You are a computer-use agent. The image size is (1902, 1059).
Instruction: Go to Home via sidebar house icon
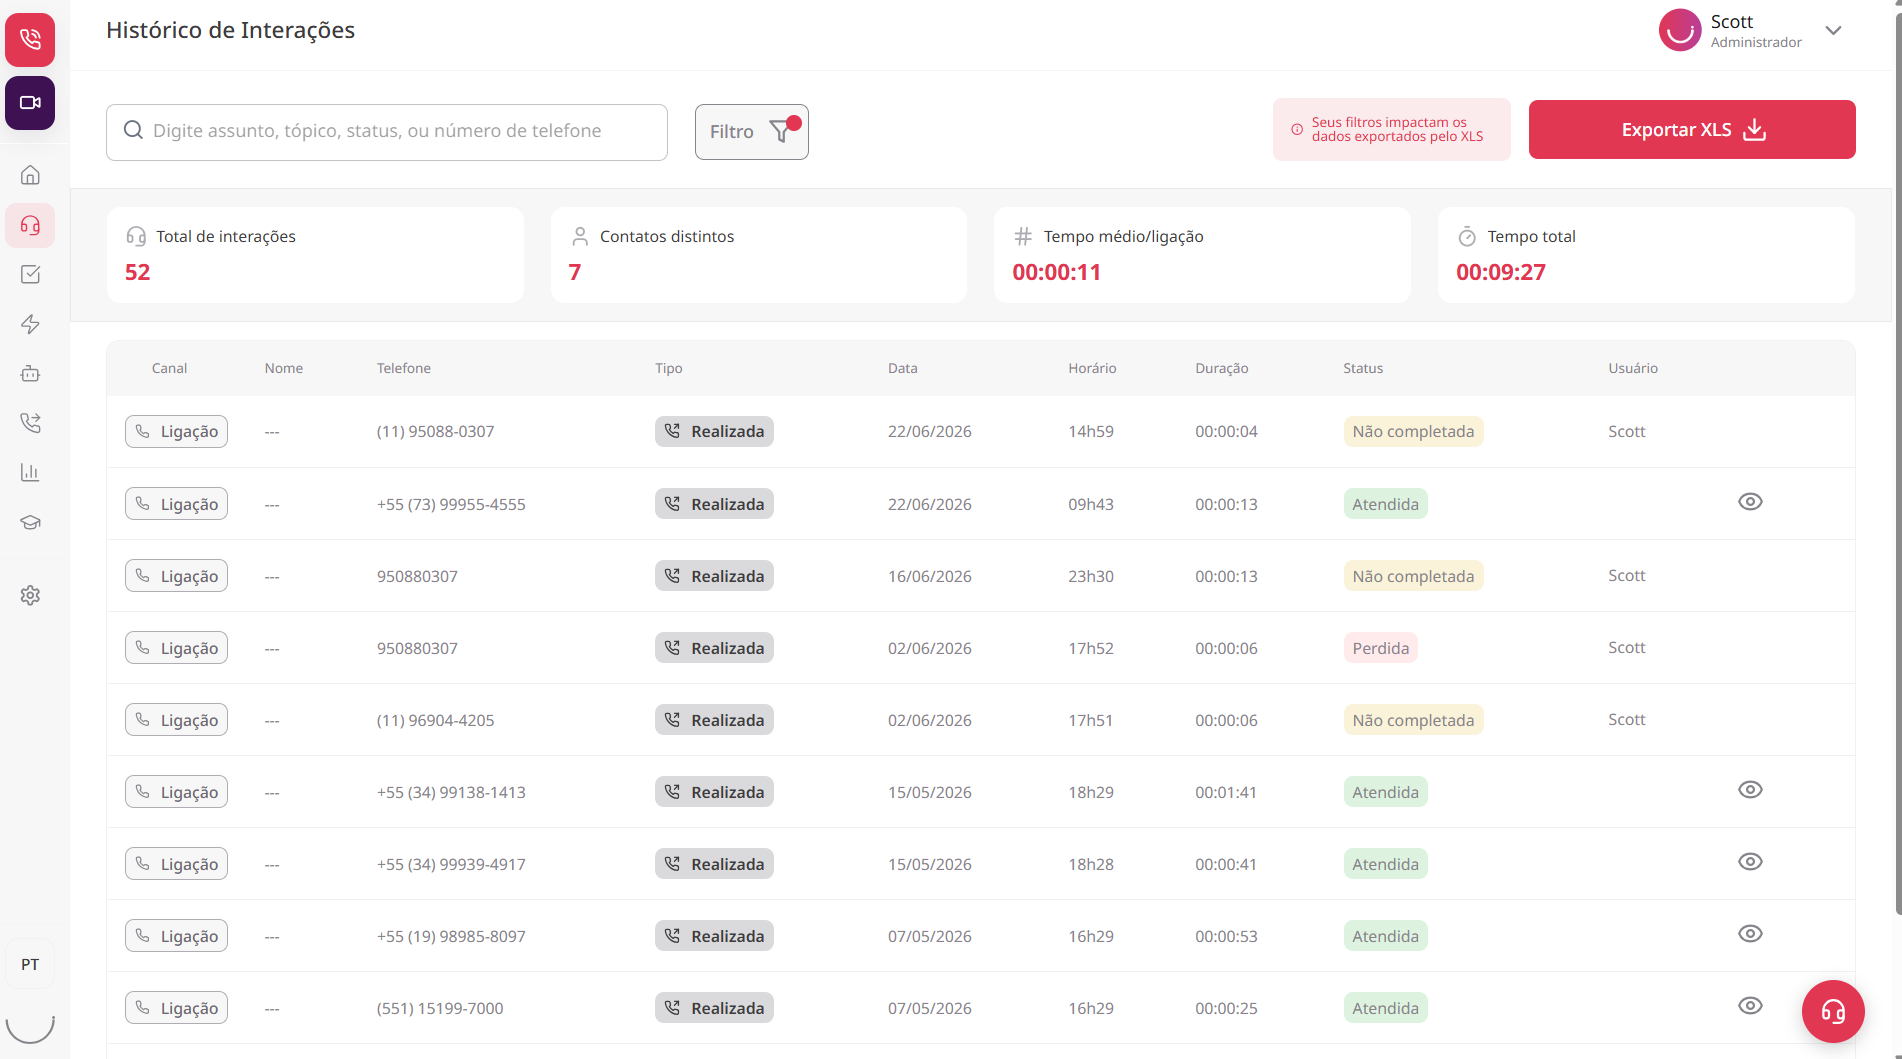coord(30,175)
